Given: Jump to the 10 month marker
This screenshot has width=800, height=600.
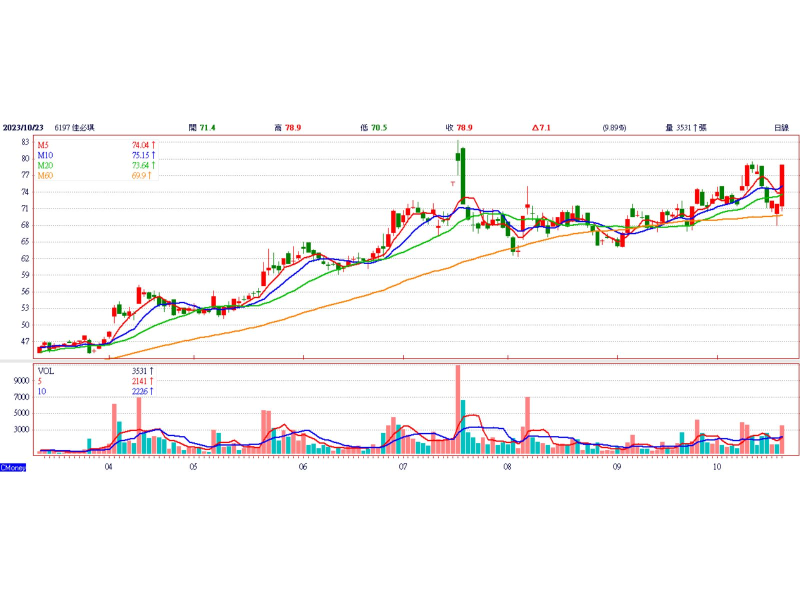Looking at the screenshot, I should [717, 467].
